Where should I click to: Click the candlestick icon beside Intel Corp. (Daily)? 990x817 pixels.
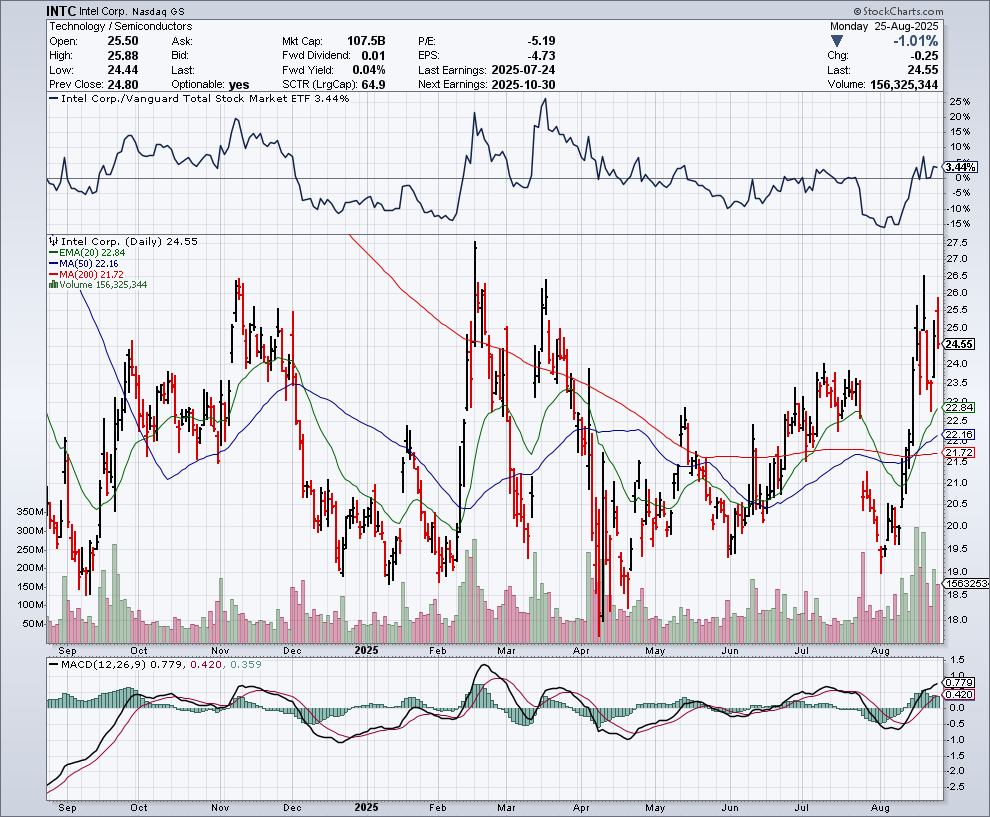coord(54,241)
